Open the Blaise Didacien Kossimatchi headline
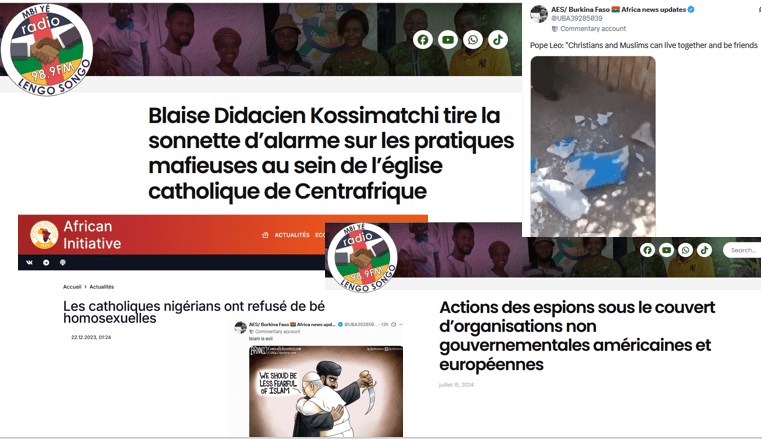Viewport: 762px width, 439px height. [x=331, y=153]
